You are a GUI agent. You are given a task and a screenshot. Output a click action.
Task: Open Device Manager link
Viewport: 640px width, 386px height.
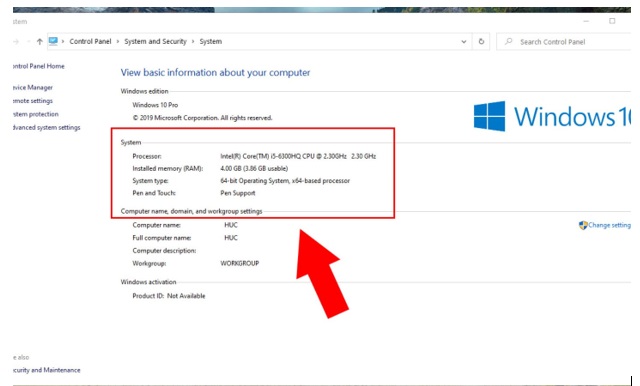point(33,87)
